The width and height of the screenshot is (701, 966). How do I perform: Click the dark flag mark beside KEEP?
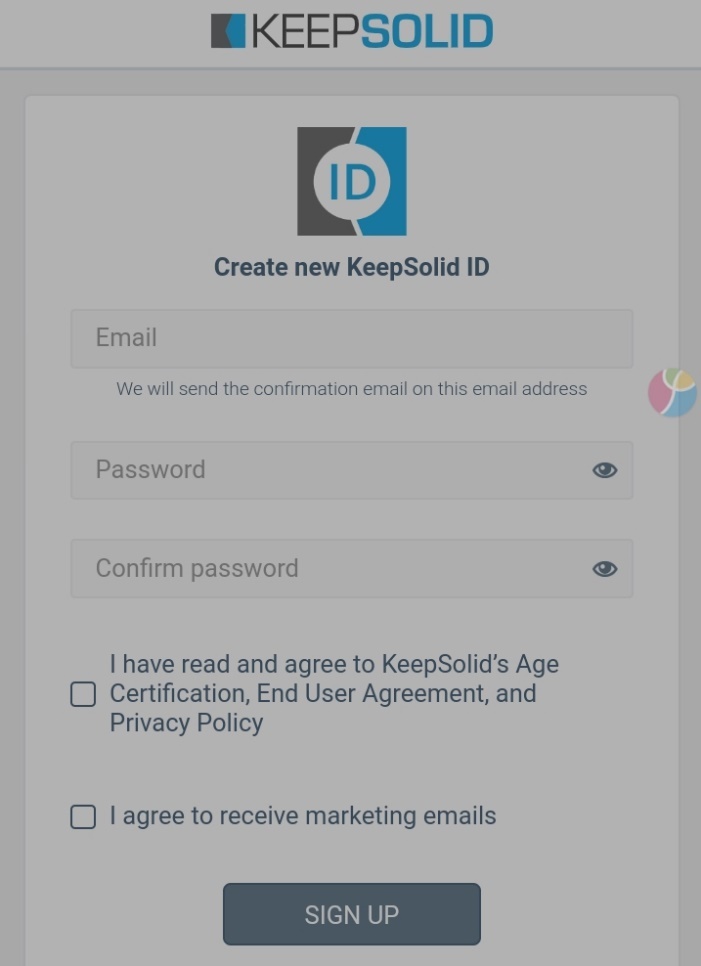tap(228, 31)
